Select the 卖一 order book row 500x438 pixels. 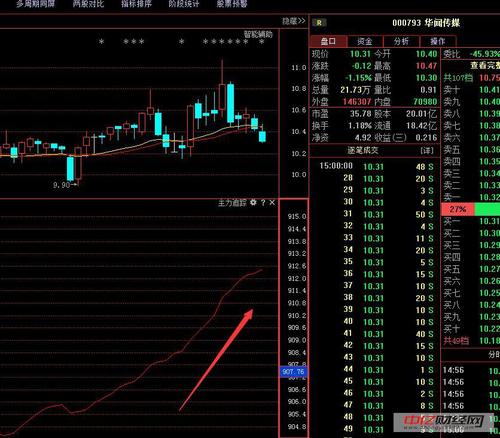tap(471, 197)
